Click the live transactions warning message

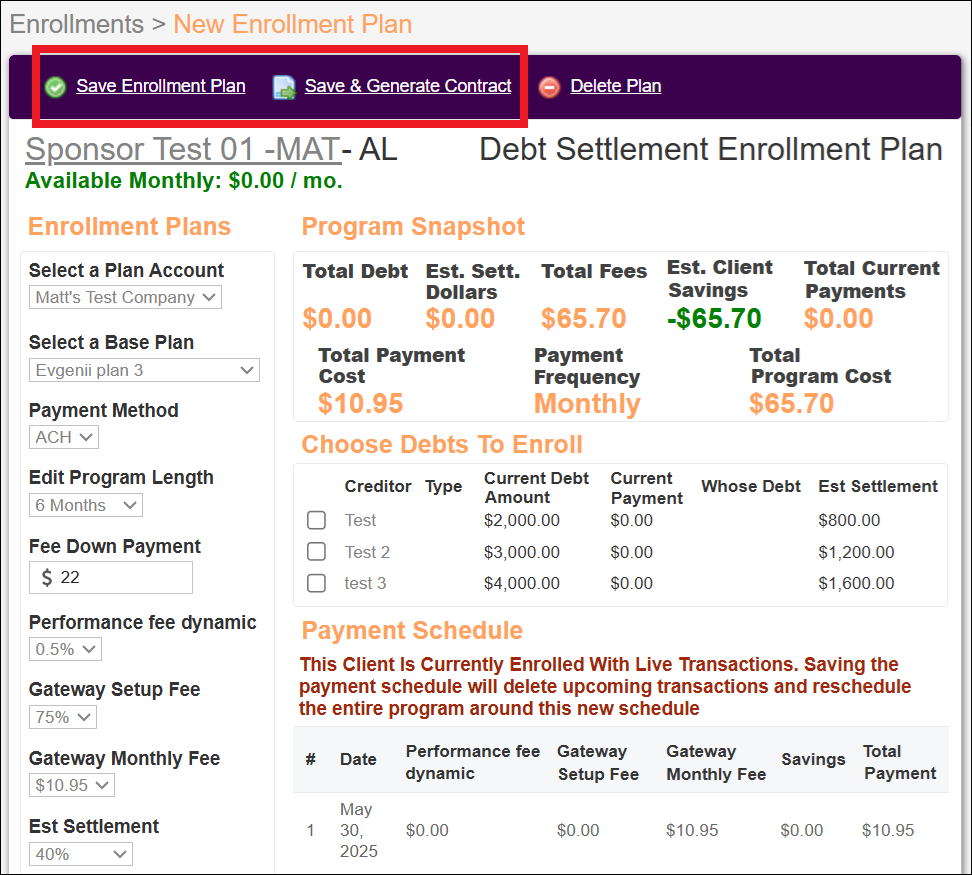[x=605, y=686]
